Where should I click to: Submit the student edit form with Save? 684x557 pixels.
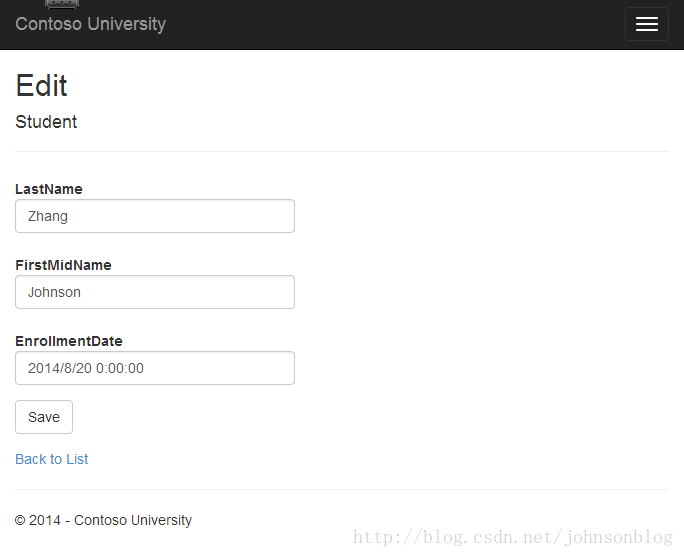(44, 417)
